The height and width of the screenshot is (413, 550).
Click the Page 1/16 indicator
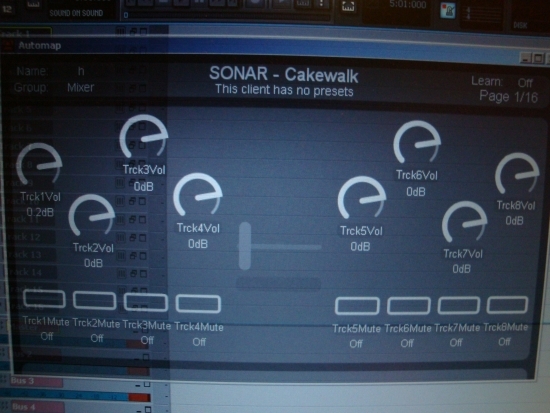(508, 96)
